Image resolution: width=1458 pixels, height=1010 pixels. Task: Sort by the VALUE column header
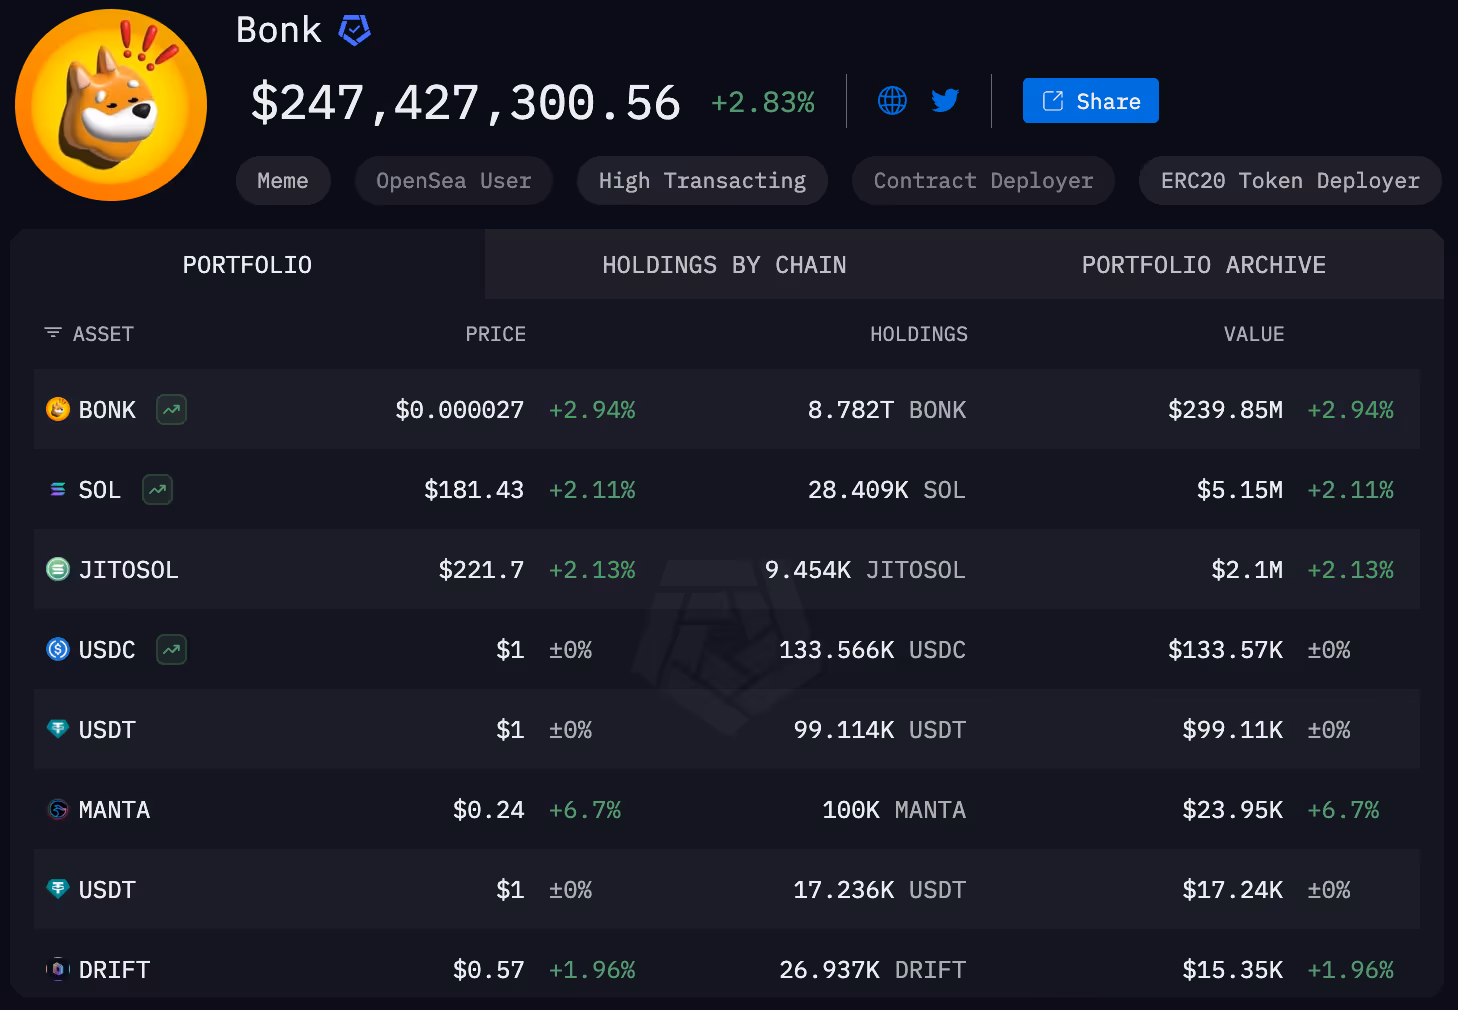tap(1254, 334)
